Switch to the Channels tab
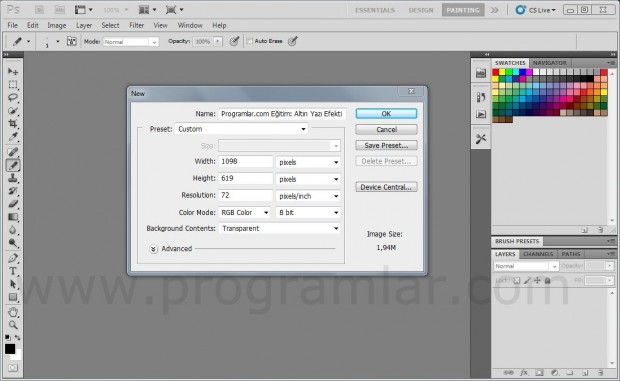 click(538, 254)
